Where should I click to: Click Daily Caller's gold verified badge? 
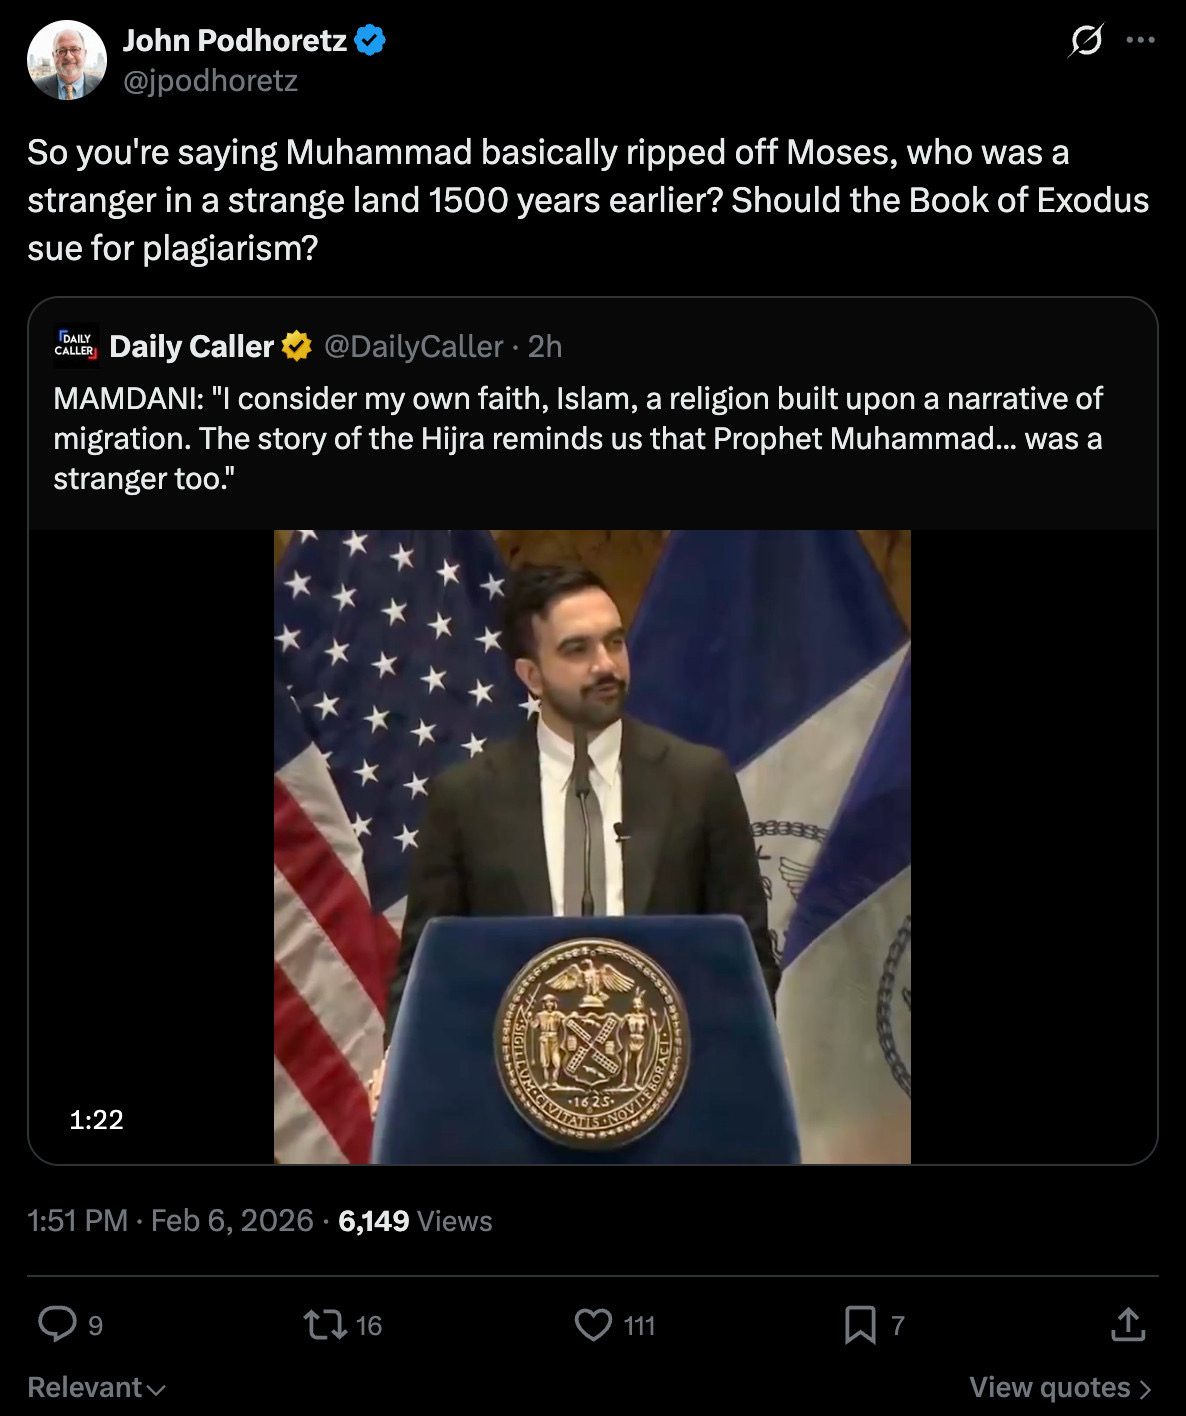click(x=296, y=346)
